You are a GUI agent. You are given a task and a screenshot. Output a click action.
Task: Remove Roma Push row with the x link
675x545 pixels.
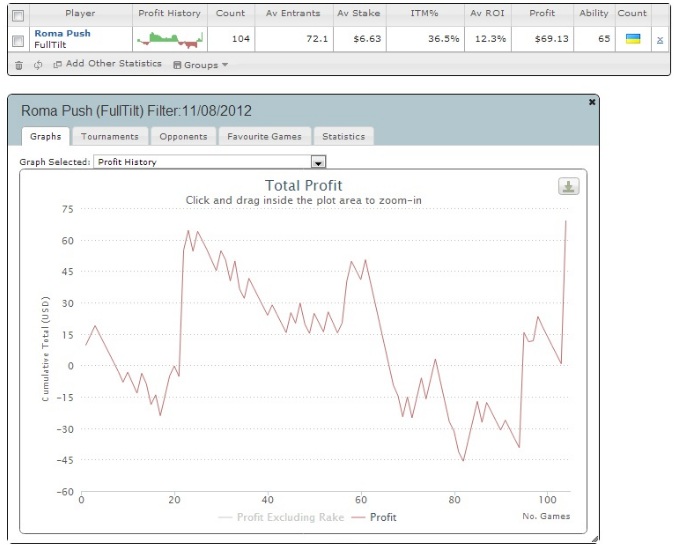pos(660,40)
